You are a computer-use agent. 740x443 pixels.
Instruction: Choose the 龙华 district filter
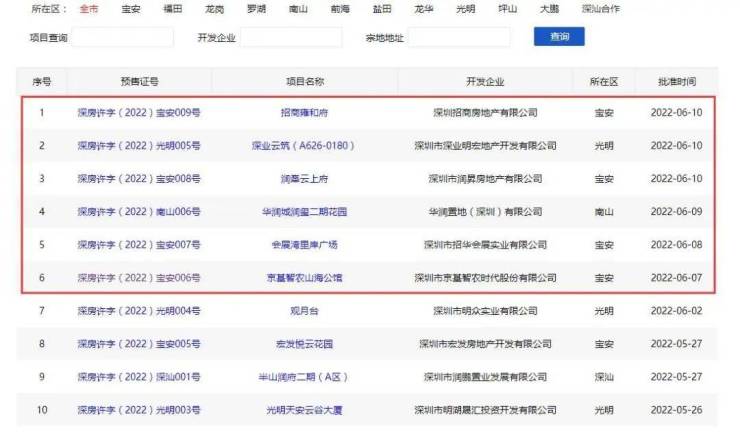424,9
